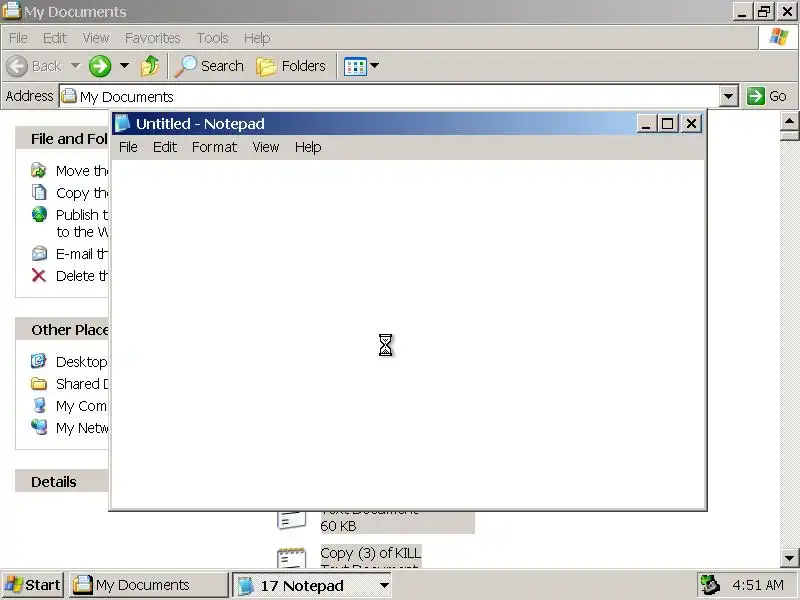
Task: Open Shared Documents link
Action: (x=82, y=384)
